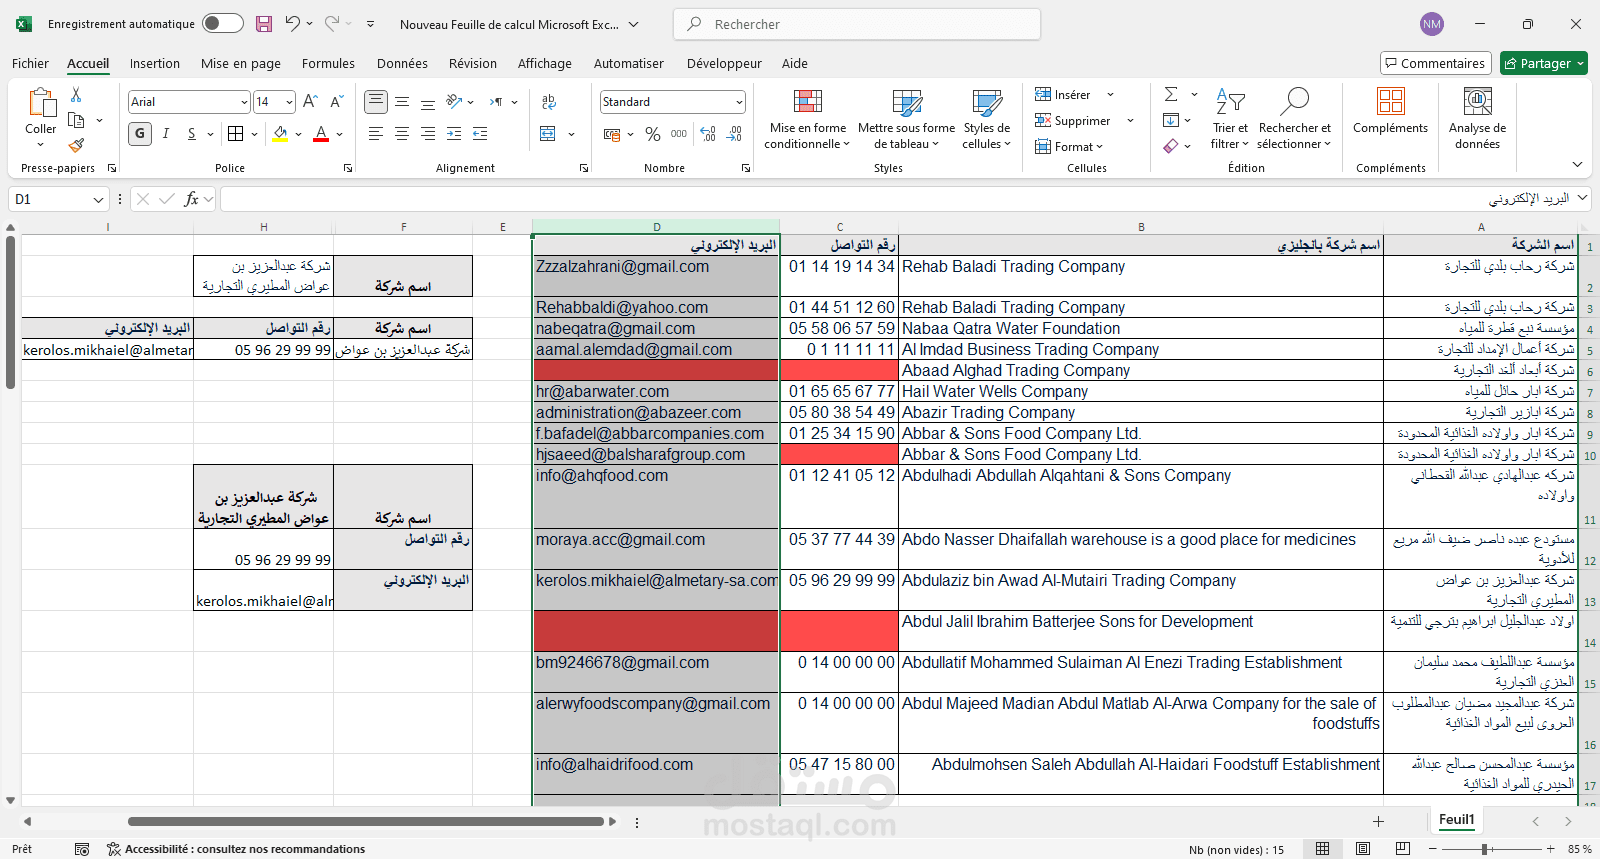Toggle middle vertical alignment
Screen dimensions: 1600x859
coord(402,101)
